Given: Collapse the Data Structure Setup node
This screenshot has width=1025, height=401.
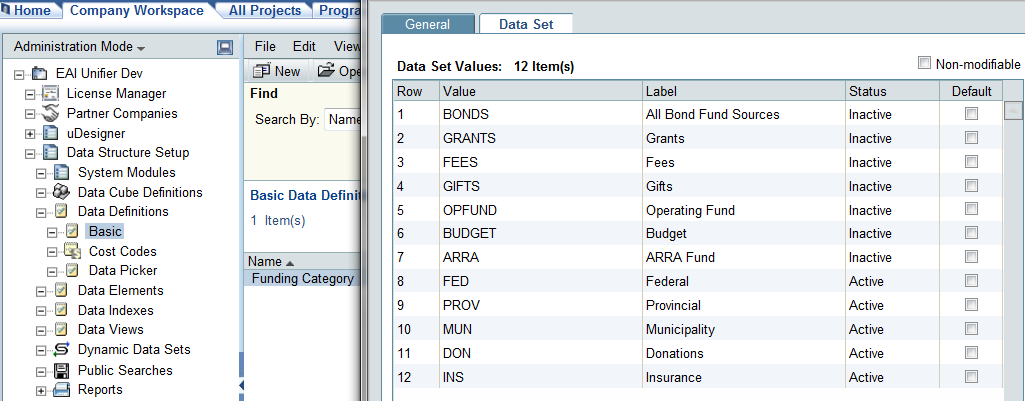Looking at the screenshot, I should [x=30, y=153].
